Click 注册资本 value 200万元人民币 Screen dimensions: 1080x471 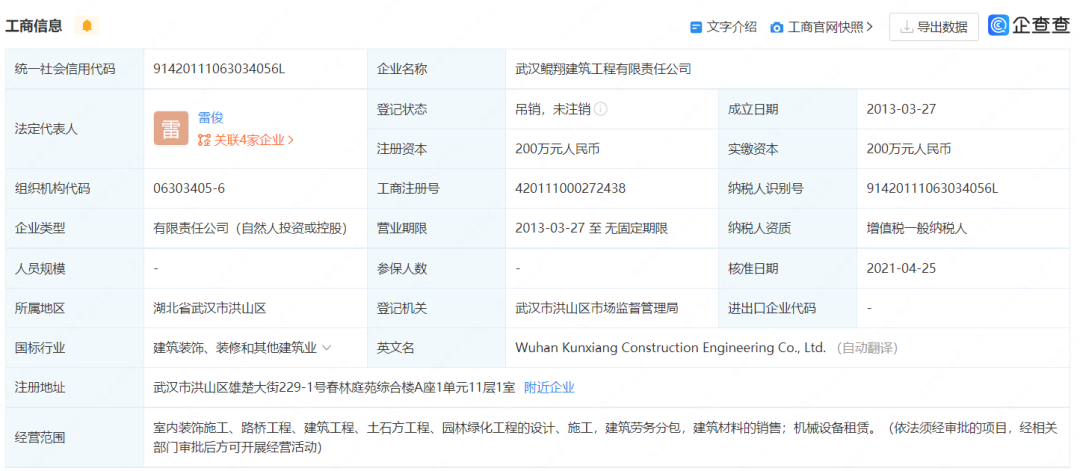click(559, 149)
